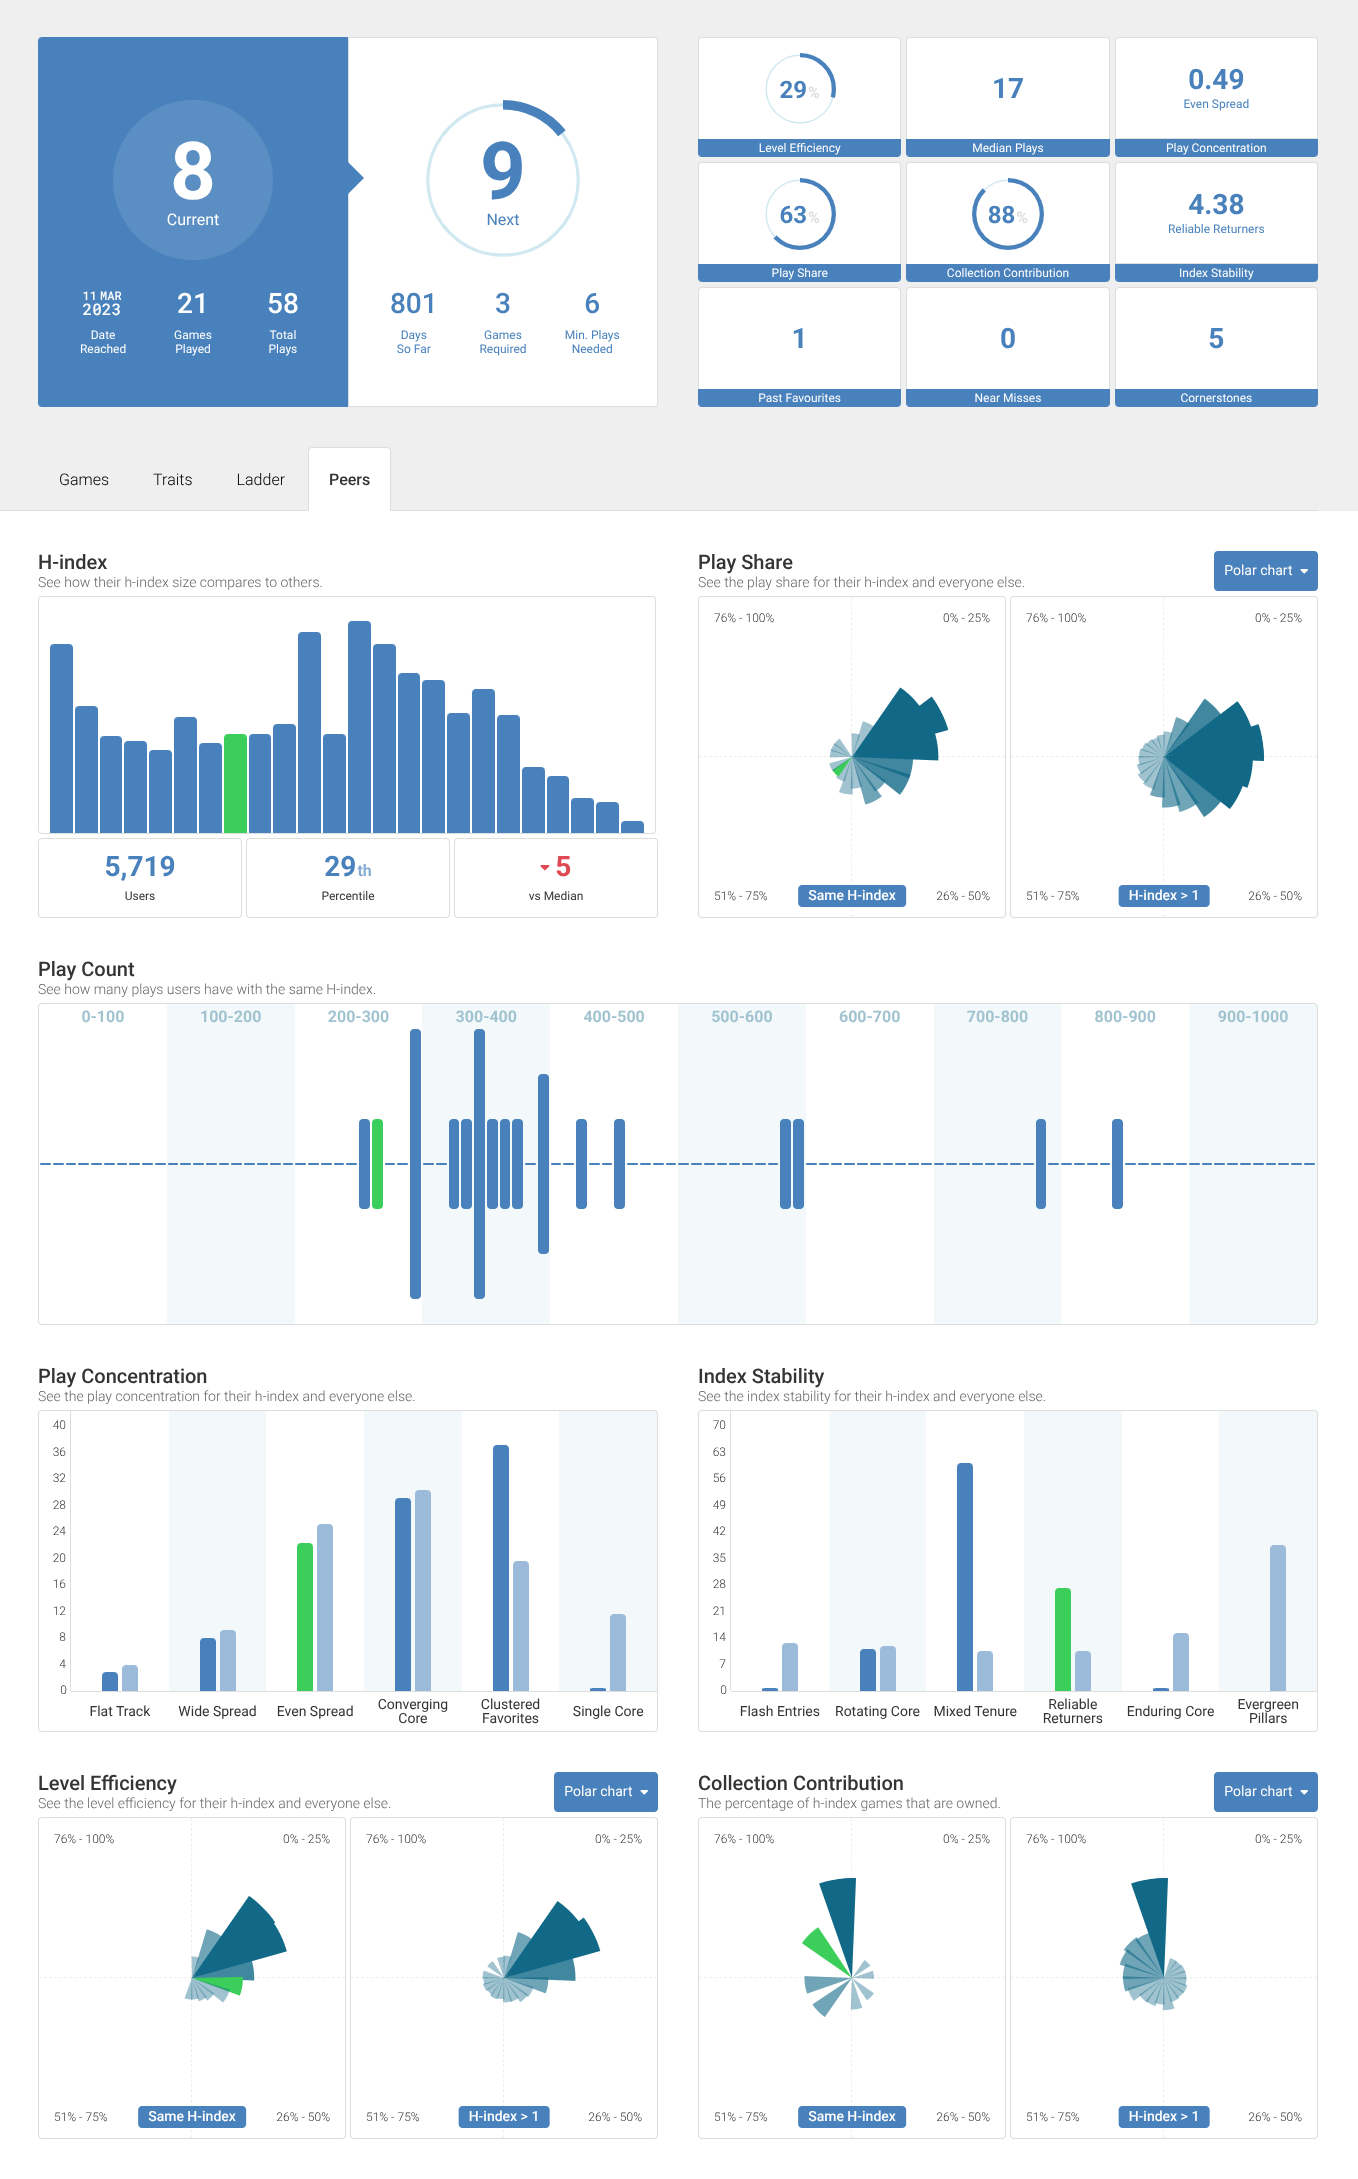Click the green marker in Play Count chart
The image size is (1358, 2179).
tap(377, 1164)
